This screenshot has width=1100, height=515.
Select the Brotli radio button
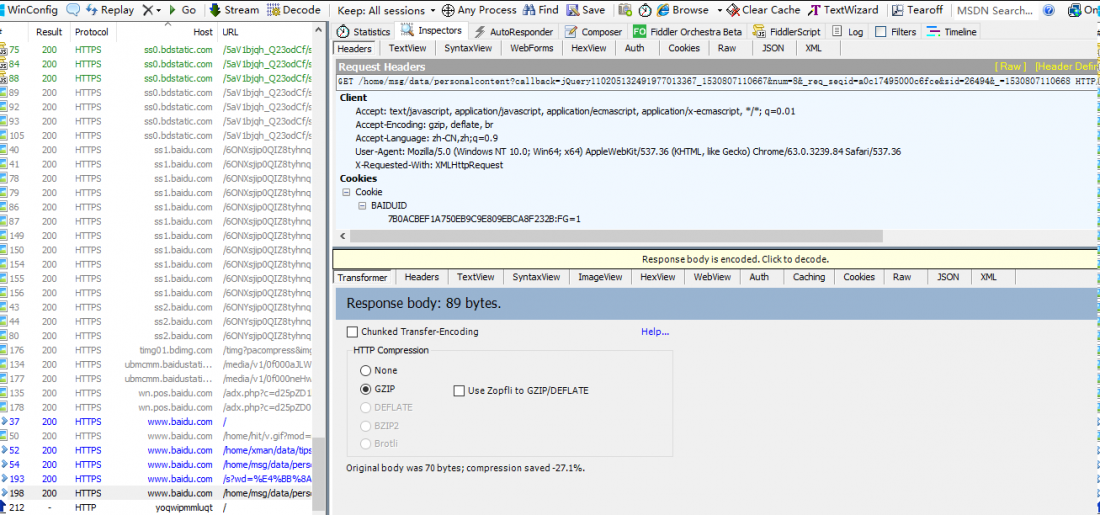[x=365, y=443]
